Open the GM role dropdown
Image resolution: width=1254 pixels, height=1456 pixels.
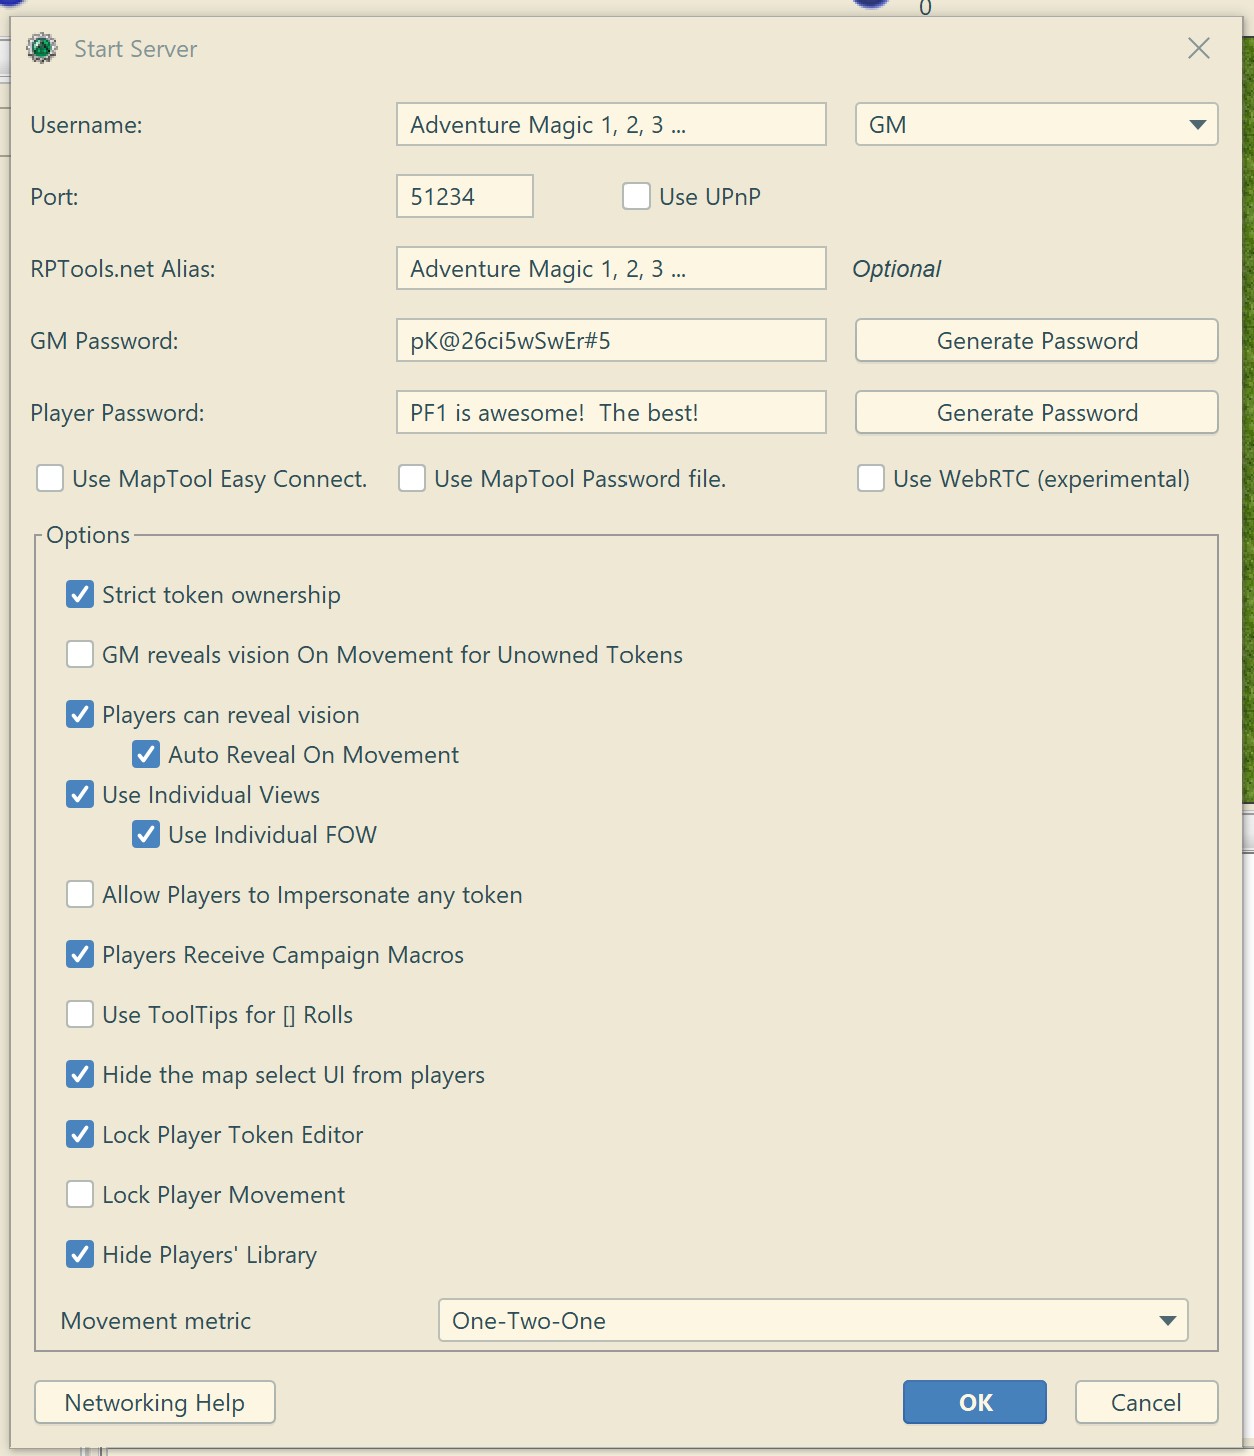[x=1197, y=124]
